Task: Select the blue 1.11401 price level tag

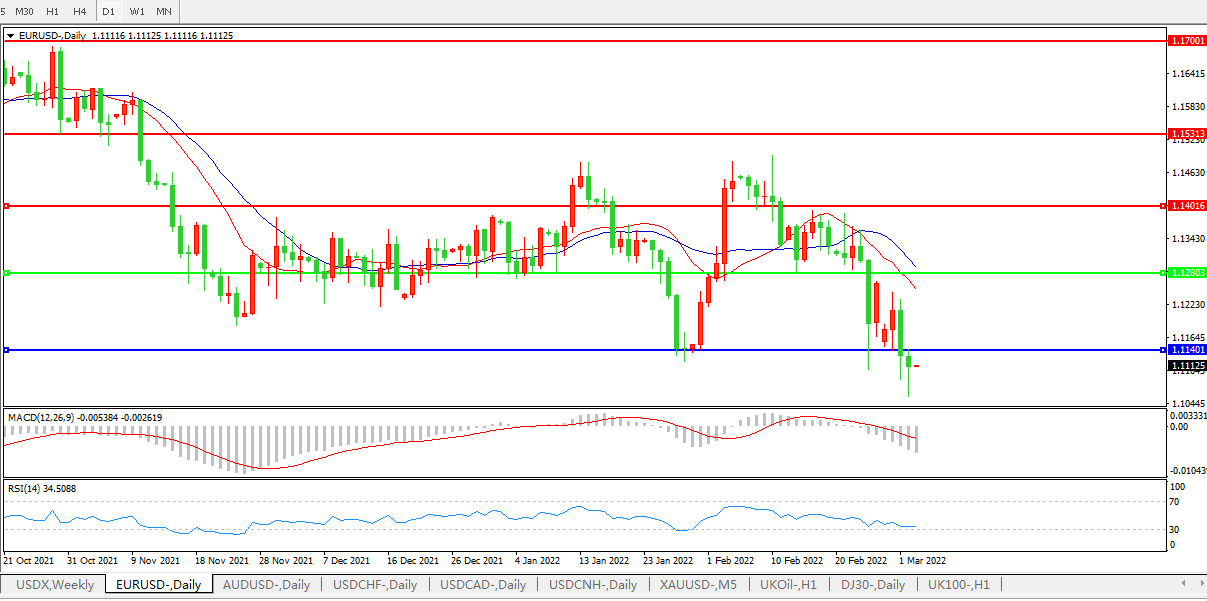Action: [1187, 350]
